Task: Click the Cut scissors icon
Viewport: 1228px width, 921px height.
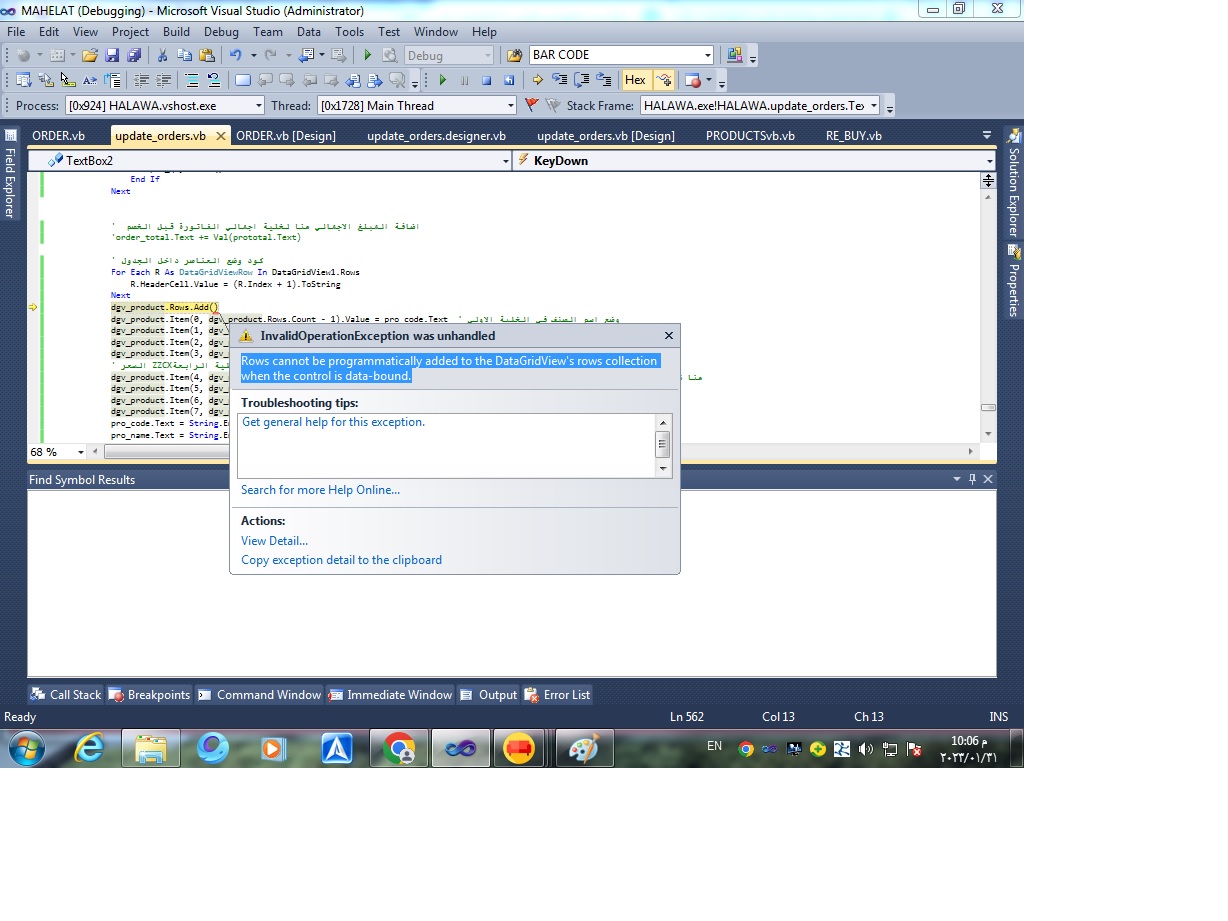Action: [x=163, y=55]
